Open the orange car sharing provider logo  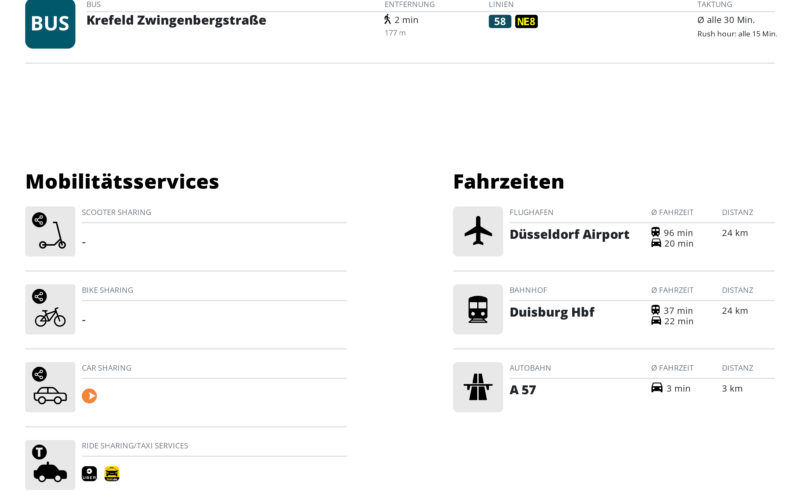[89, 396]
